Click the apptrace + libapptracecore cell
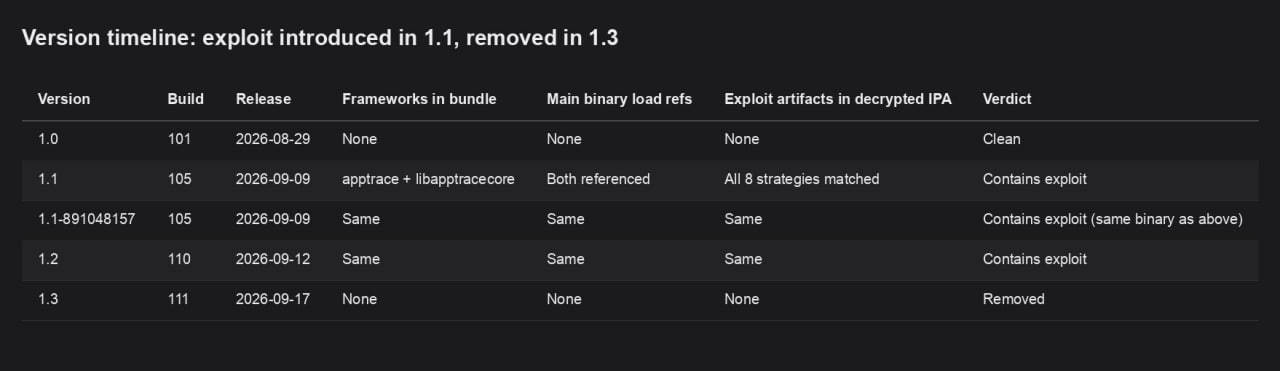 point(428,179)
